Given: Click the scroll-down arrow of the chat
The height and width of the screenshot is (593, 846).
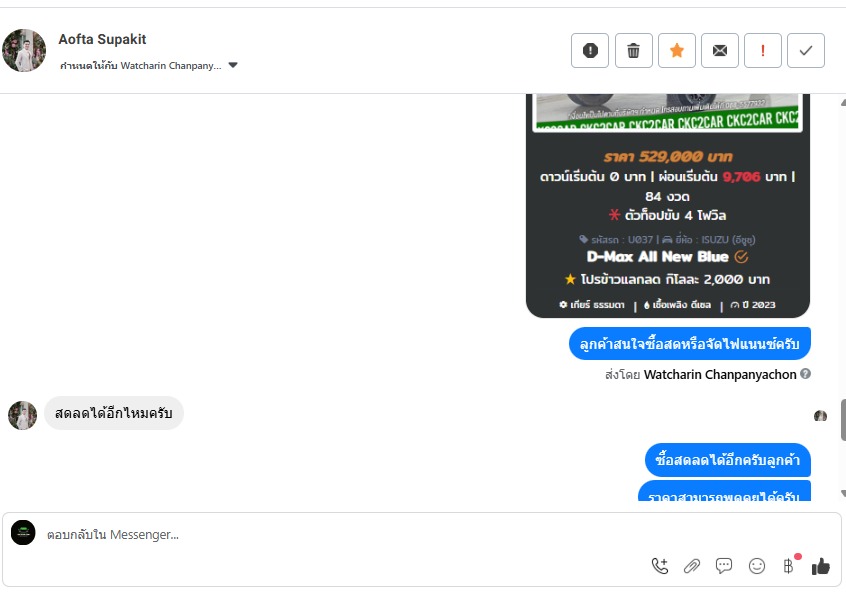Looking at the screenshot, I should point(843,493).
